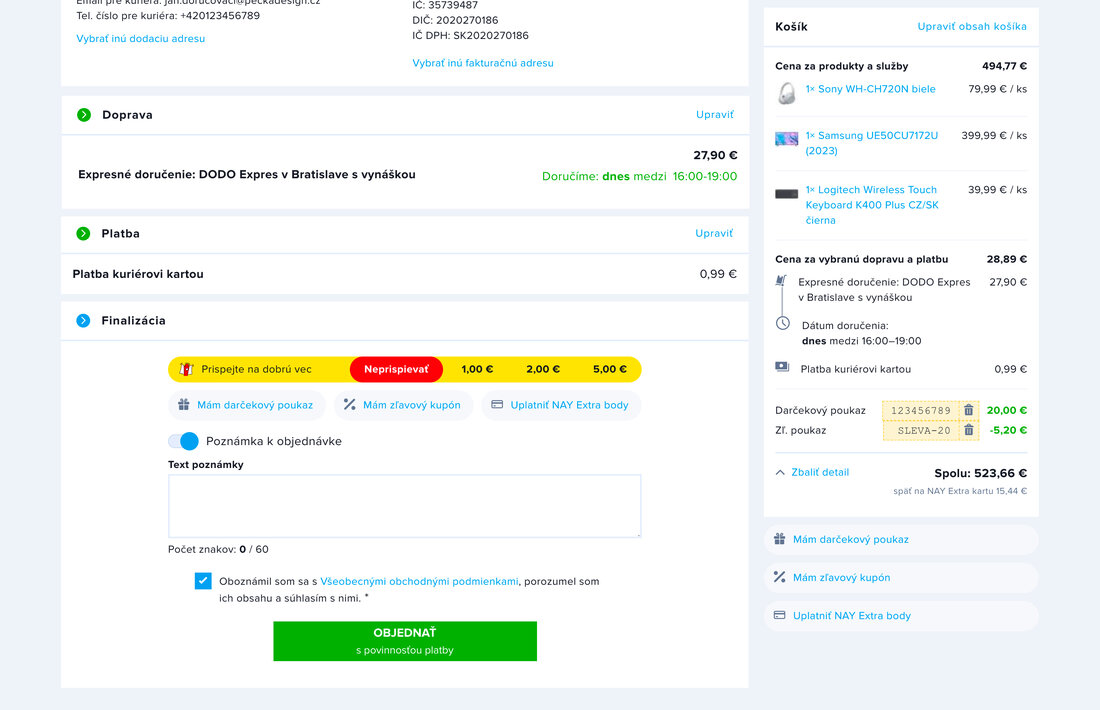Open Mám darčekový poukaz under the cart summary

[850, 539]
